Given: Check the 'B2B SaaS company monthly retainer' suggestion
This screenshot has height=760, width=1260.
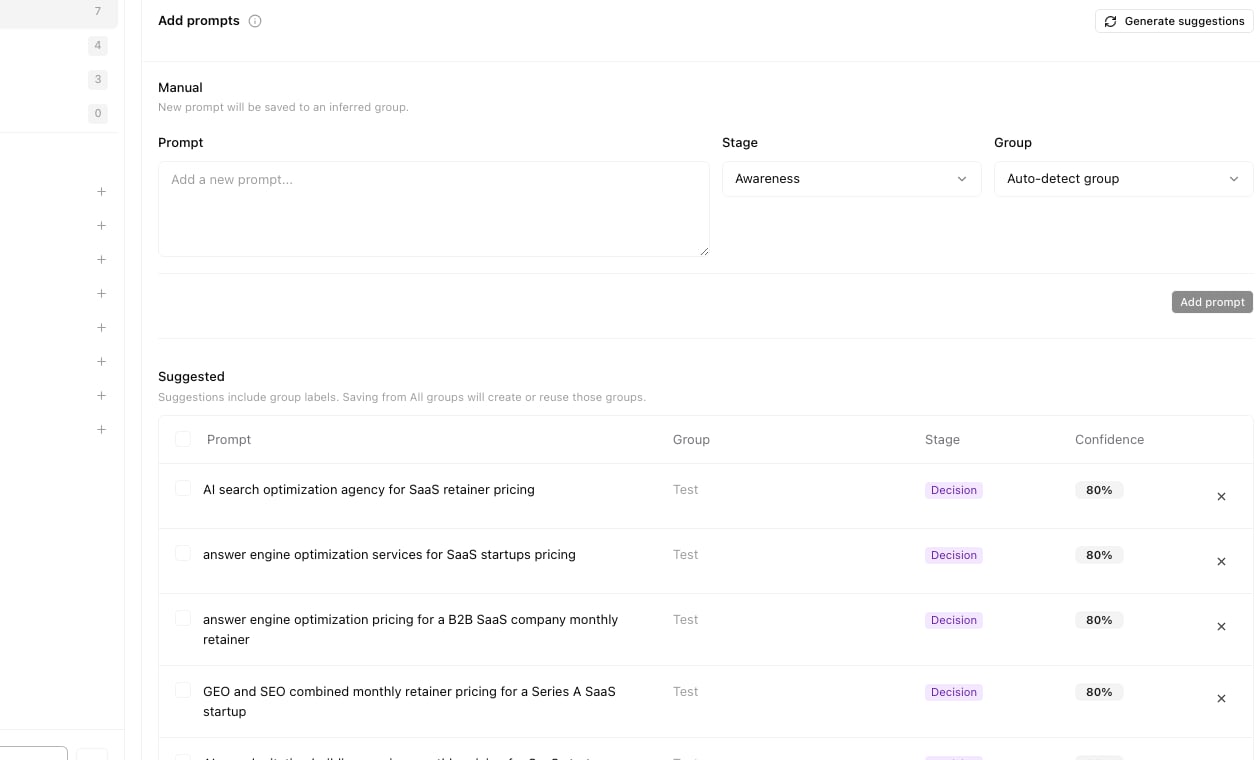Looking at the screenshot, I should tap(183, 618).
